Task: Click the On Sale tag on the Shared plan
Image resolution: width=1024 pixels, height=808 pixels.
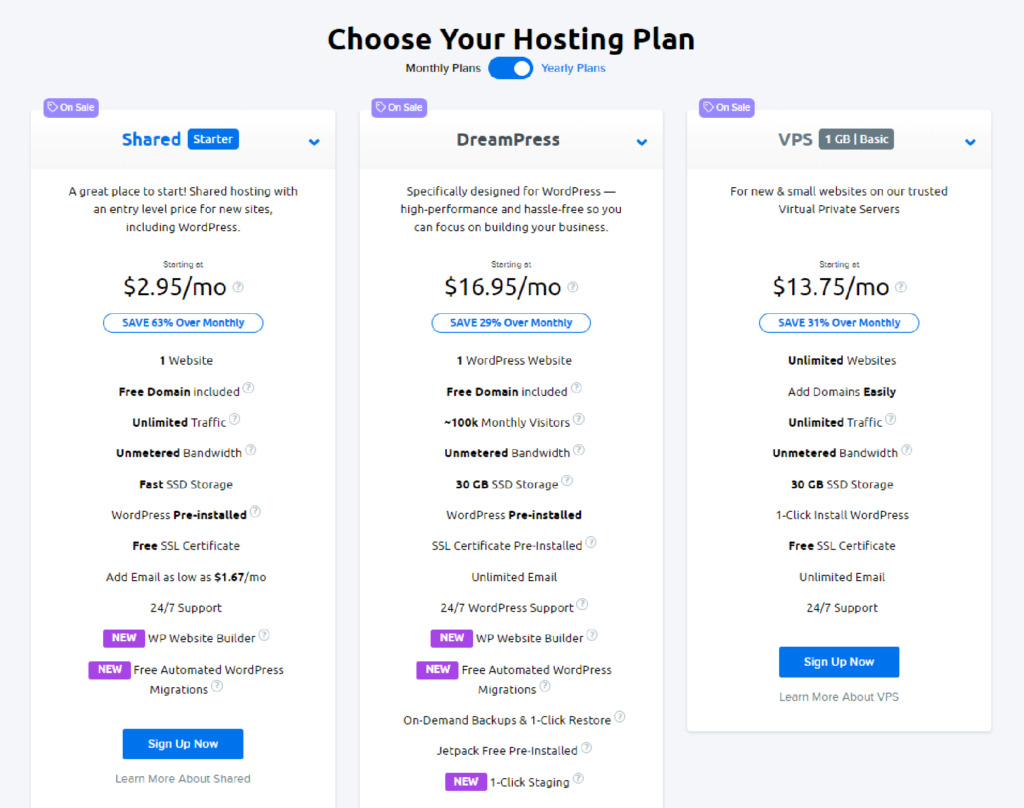Action: pyautogui.click(x=70, y=107)
